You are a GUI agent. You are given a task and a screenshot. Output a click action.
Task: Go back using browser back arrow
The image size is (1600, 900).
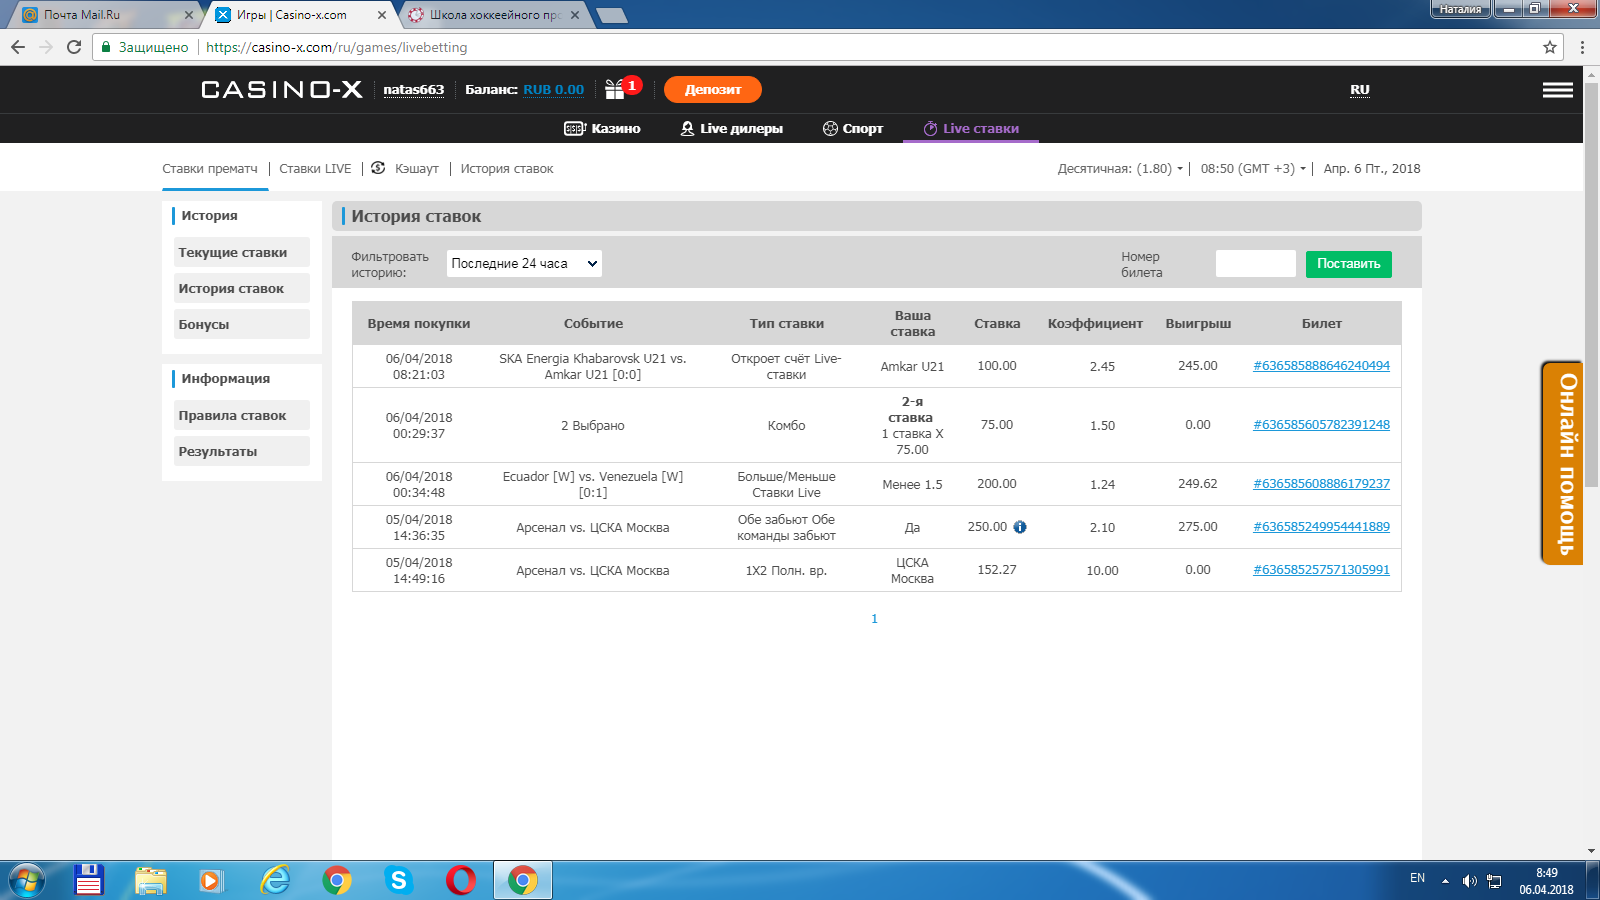[x=18, y=47]
